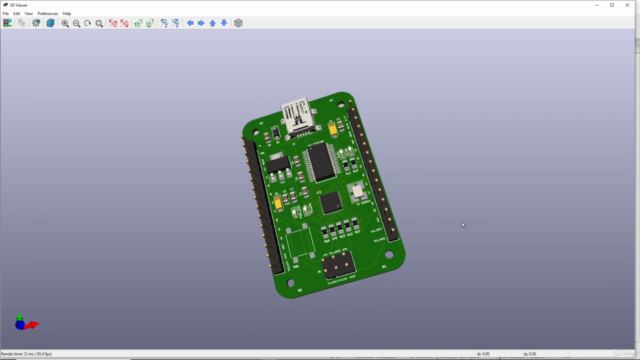Rotate X clockwise with the first red icon
640x360 pixels.
click(x=113, y=23)
